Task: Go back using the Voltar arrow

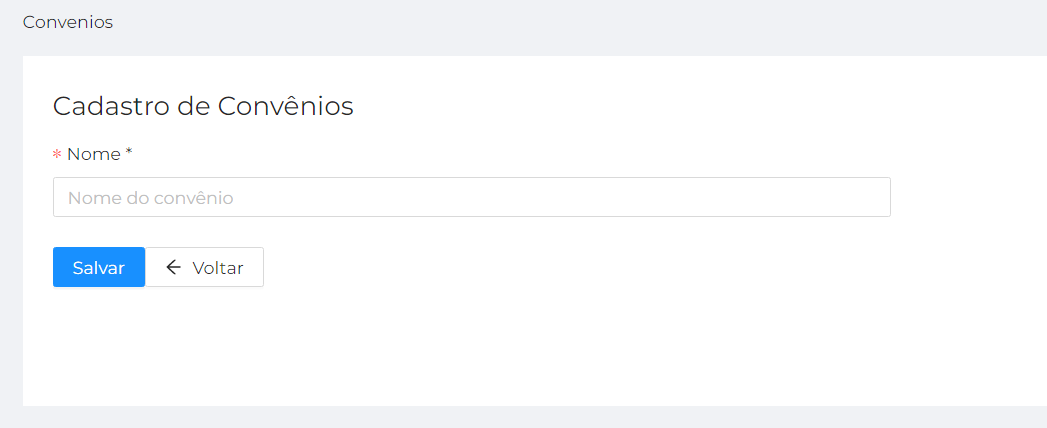Action: tap(174, 267)
